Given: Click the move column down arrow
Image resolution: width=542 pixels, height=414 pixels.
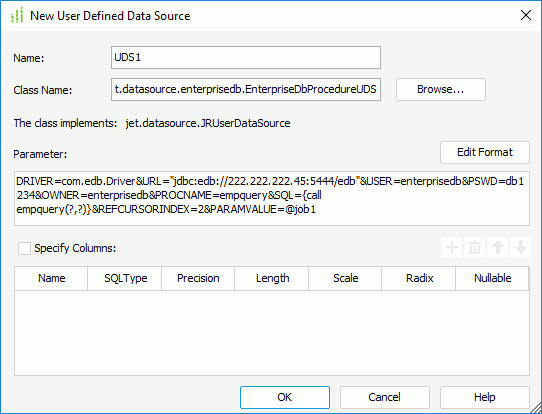Looking at the screenshot, I should (521, 247).
